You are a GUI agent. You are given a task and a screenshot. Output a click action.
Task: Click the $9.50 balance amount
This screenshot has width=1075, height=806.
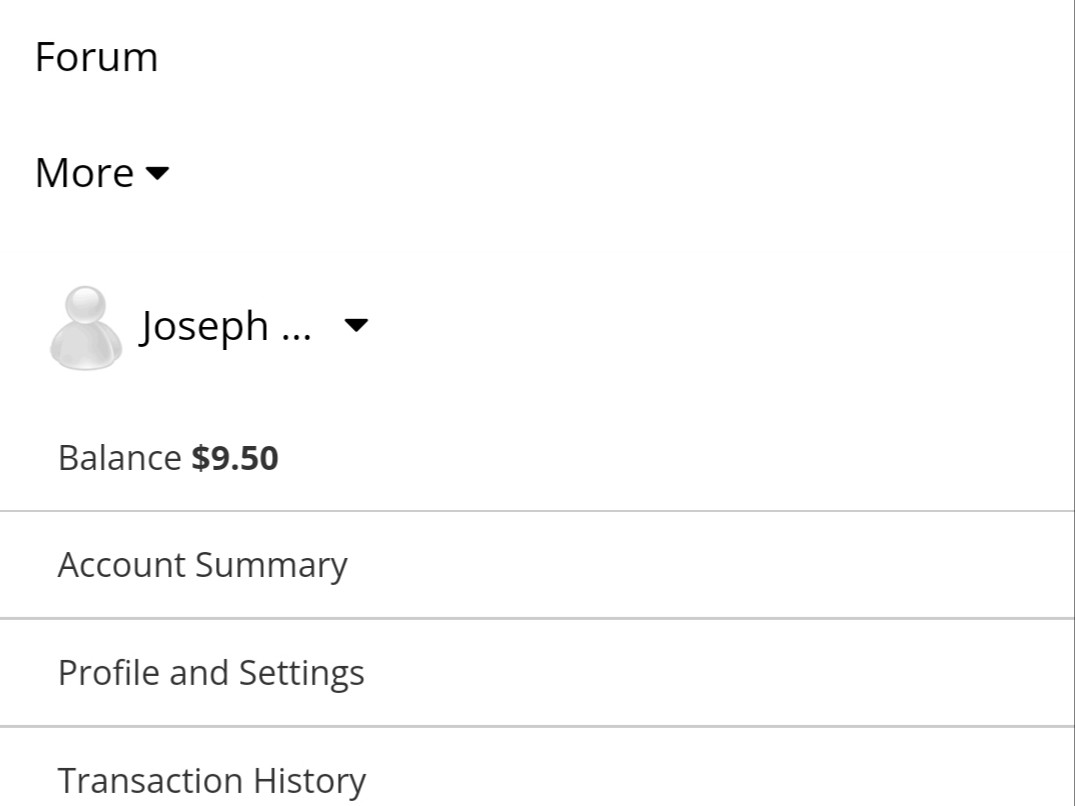(235, 458)
